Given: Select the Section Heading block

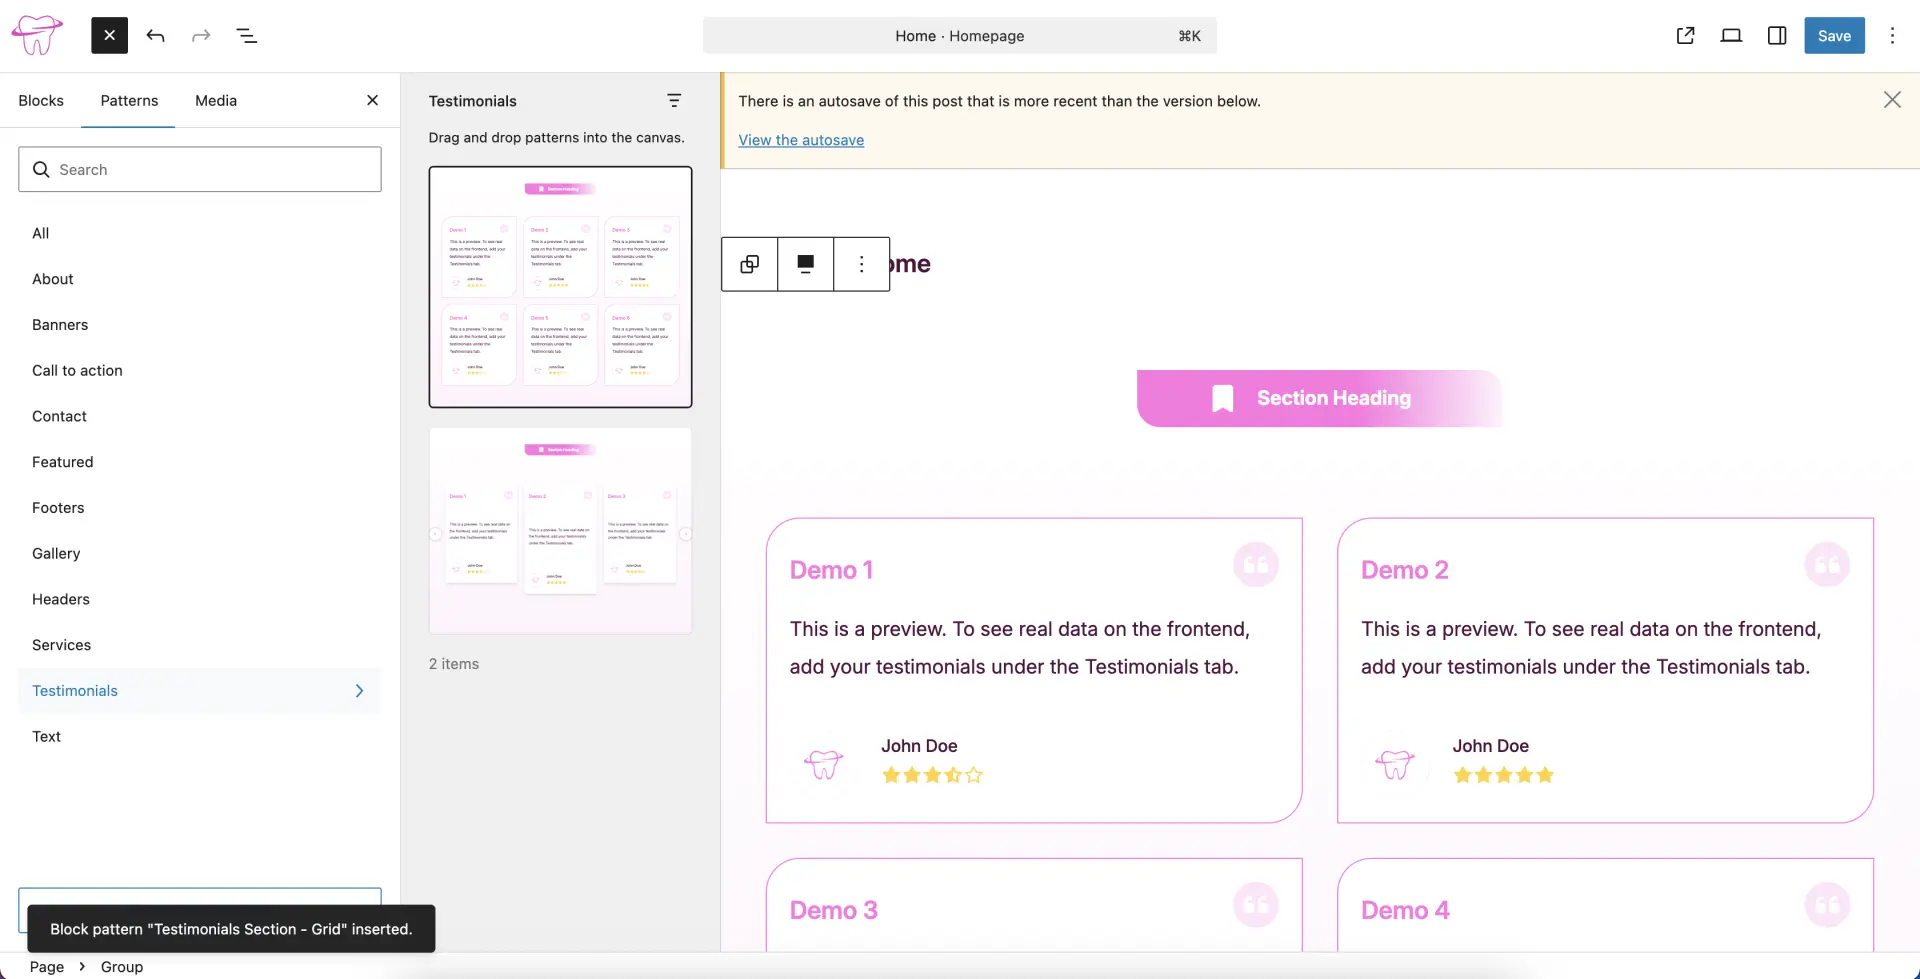Looking at the screenshot, I should coord(1319,398).
